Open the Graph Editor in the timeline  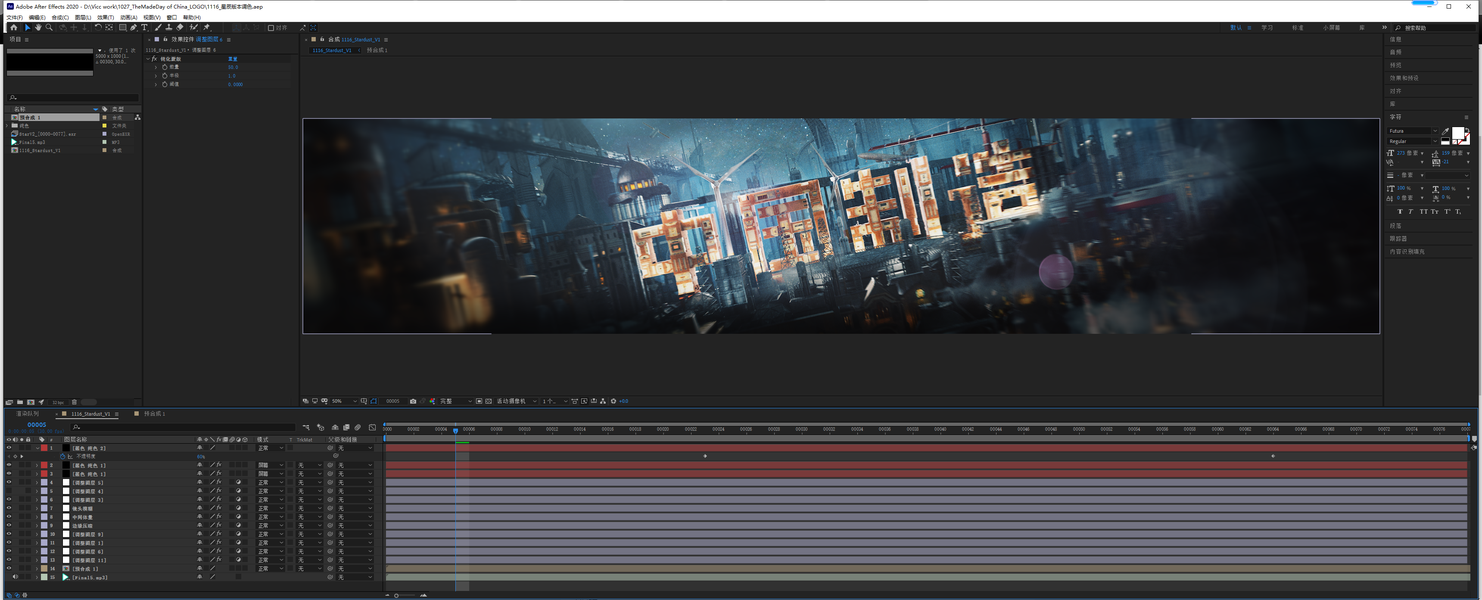(x=372, y=427)
